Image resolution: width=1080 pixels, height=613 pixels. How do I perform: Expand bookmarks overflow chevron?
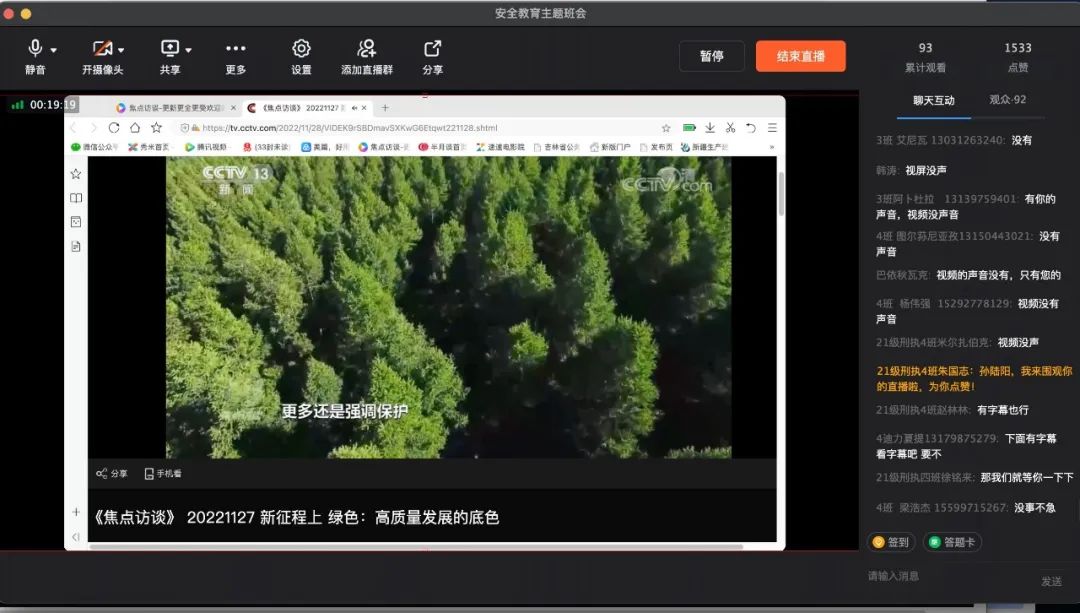click(x=771, y=147)
